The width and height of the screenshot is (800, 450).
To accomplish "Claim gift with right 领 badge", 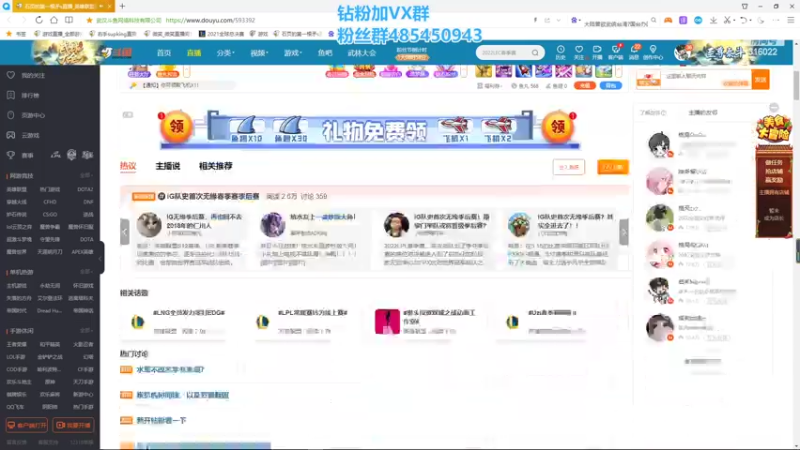I will (558, 127).
